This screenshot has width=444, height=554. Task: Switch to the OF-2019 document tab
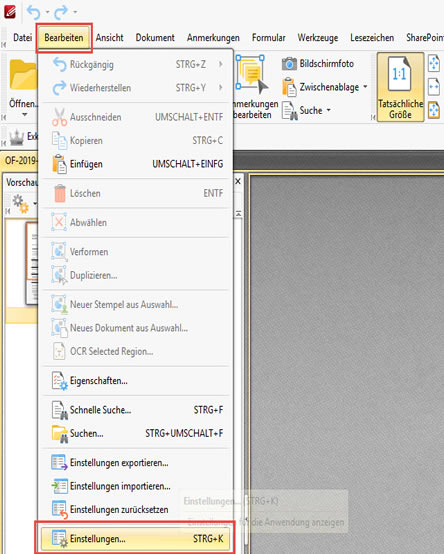[x=20, y=161]
